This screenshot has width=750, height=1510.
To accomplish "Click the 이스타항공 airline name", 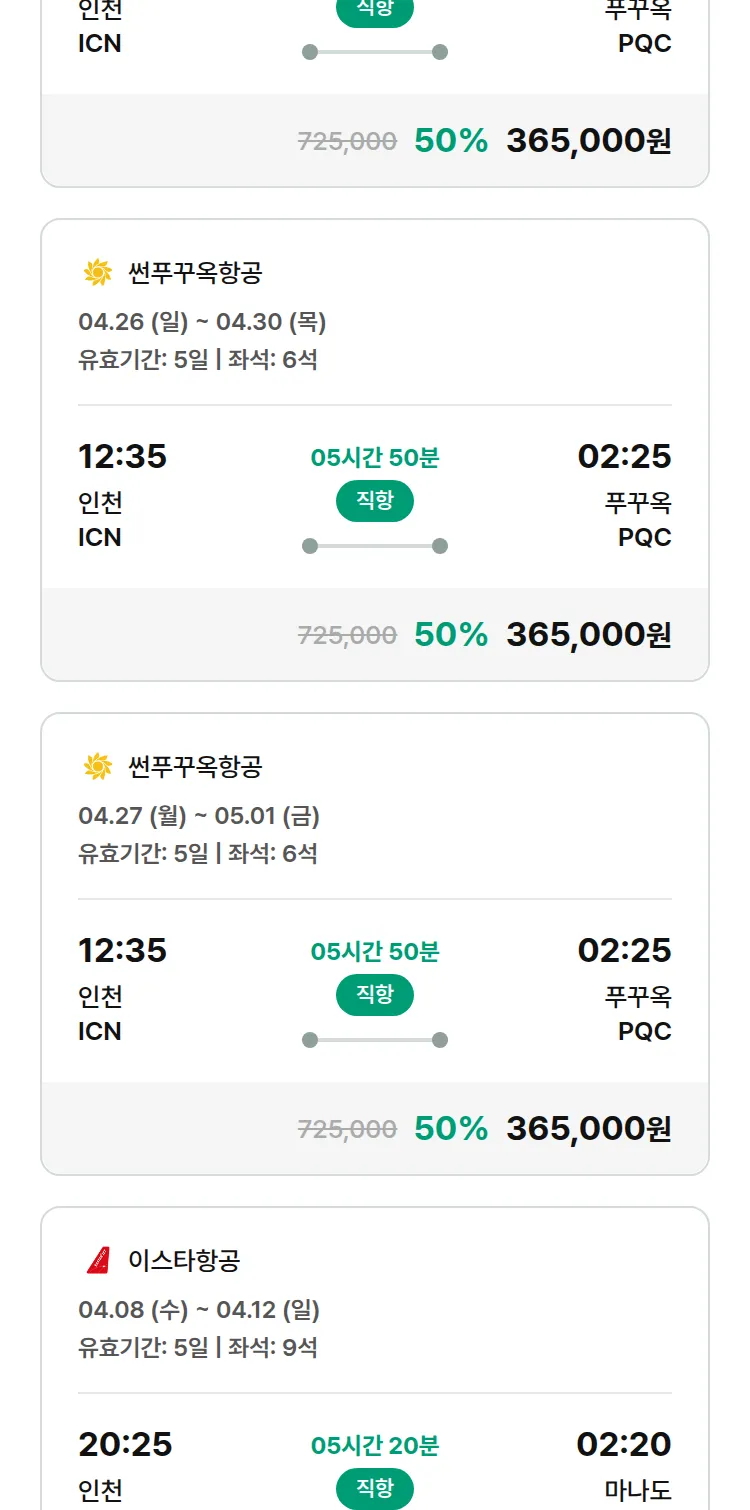I will tap(184, 1260).
